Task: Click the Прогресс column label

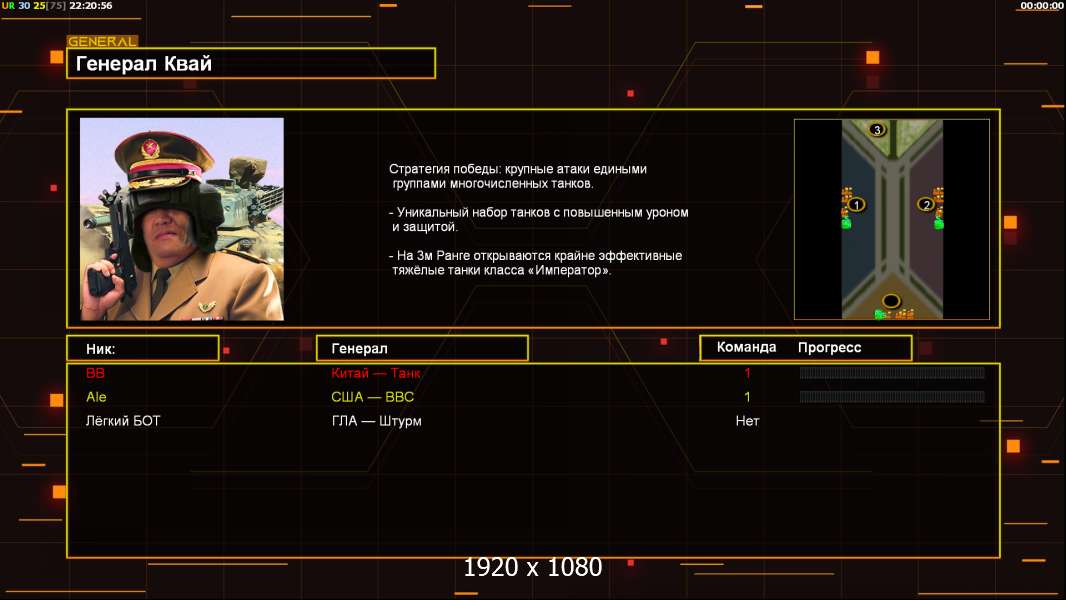Action: click(829, 347)
